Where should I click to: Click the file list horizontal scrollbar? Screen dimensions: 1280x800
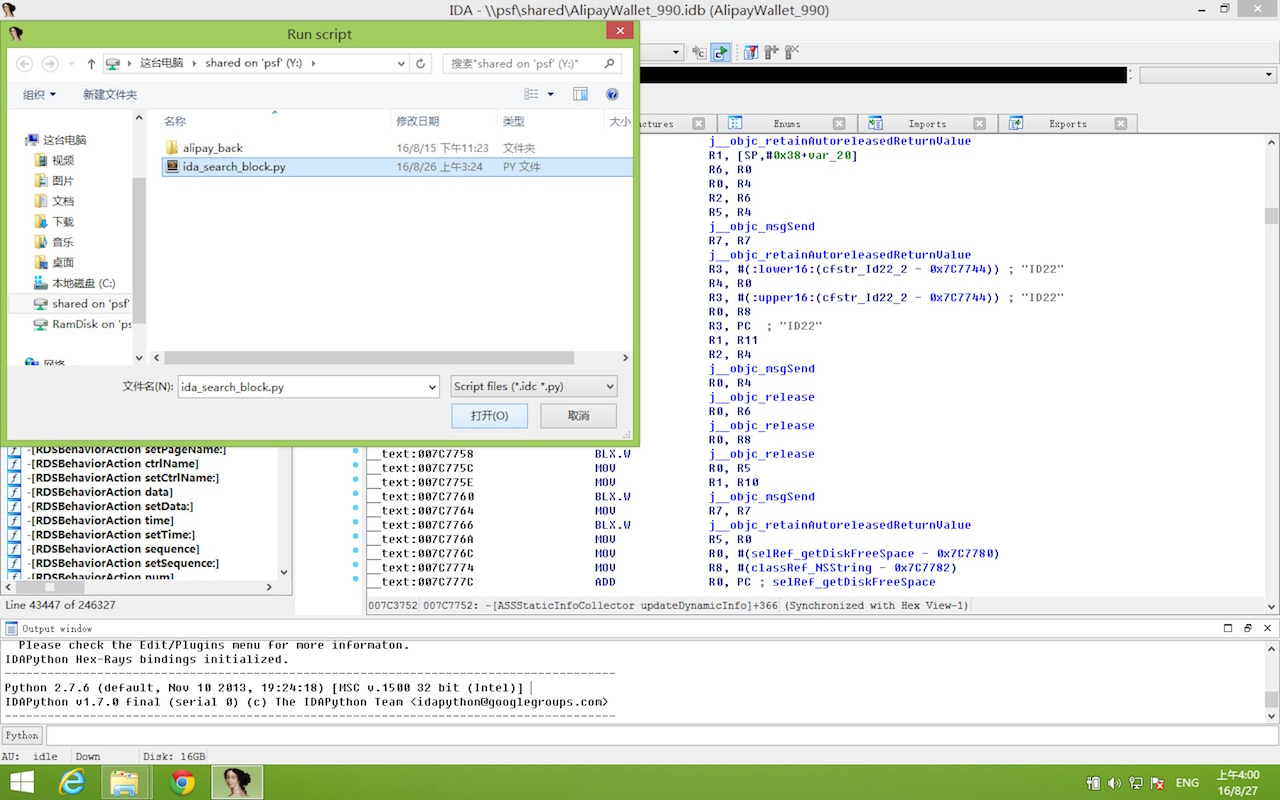tap(369, 357)
